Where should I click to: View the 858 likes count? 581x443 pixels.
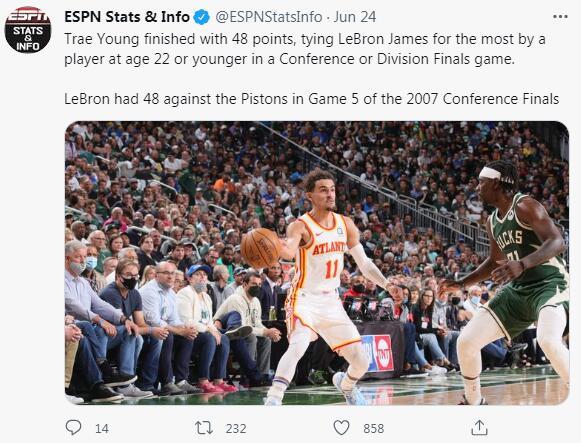coord(374,429)
